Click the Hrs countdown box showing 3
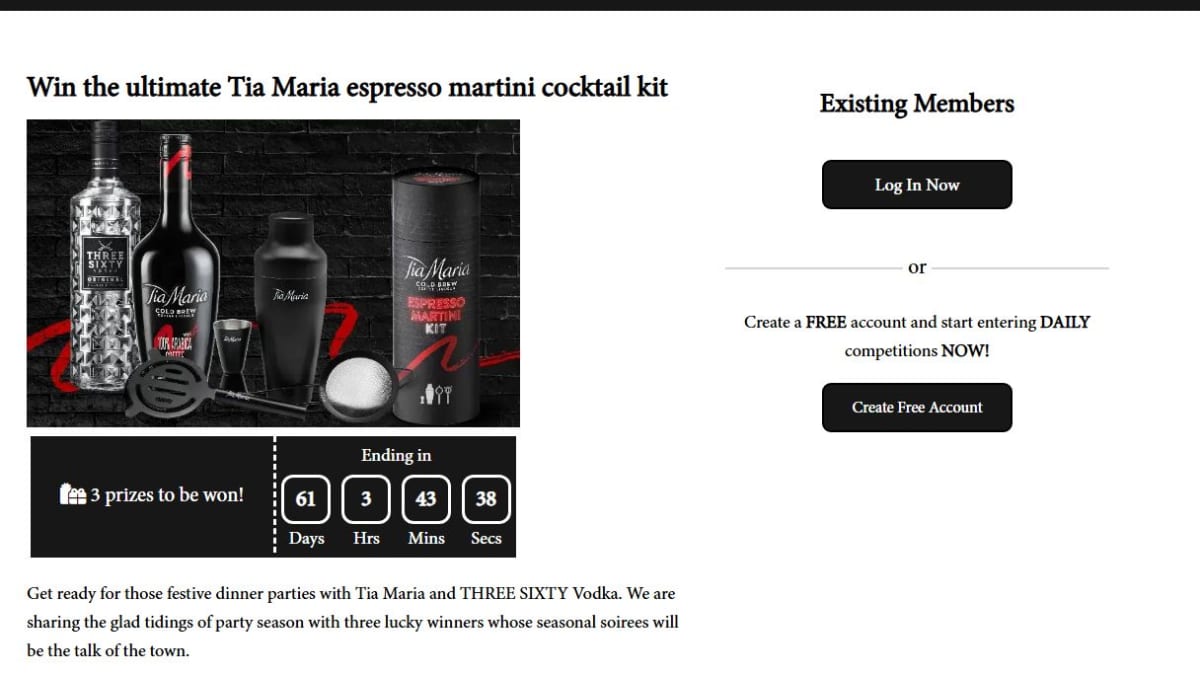 tap(366, 499)
